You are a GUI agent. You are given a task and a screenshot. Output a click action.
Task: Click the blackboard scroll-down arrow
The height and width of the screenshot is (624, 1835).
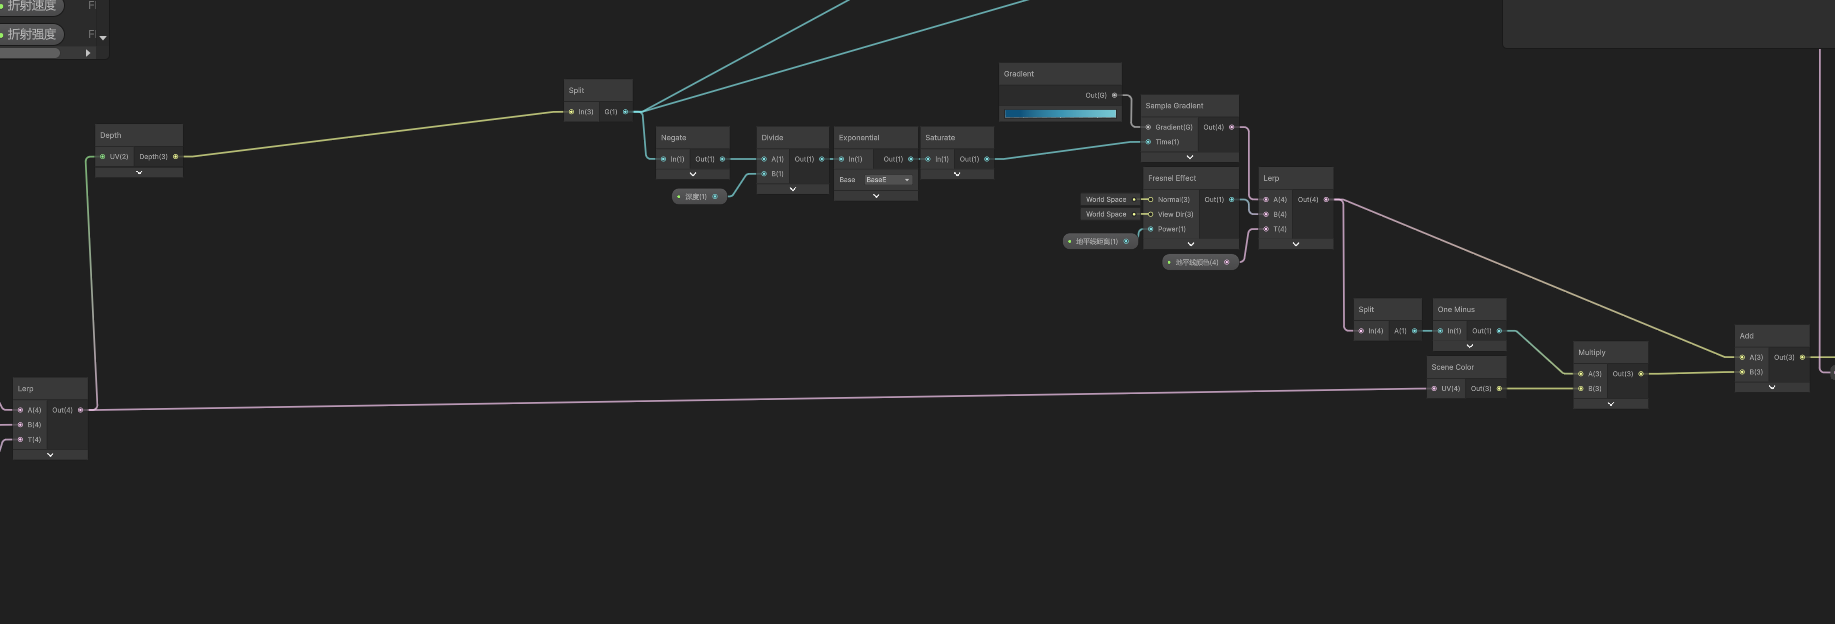click(103, 38)
